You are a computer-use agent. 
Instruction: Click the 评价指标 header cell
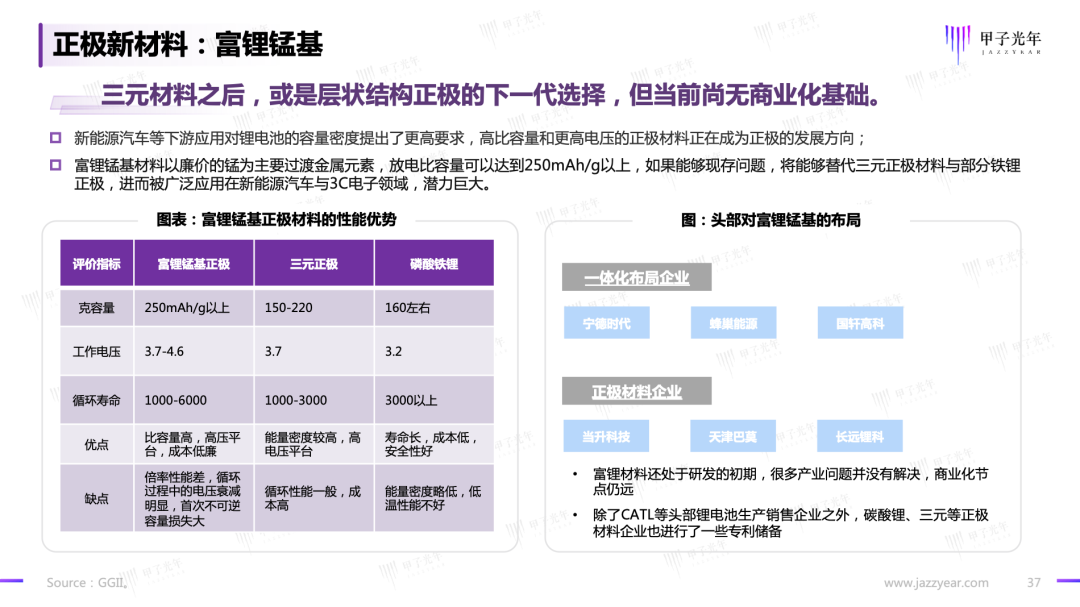click(97, 264)
